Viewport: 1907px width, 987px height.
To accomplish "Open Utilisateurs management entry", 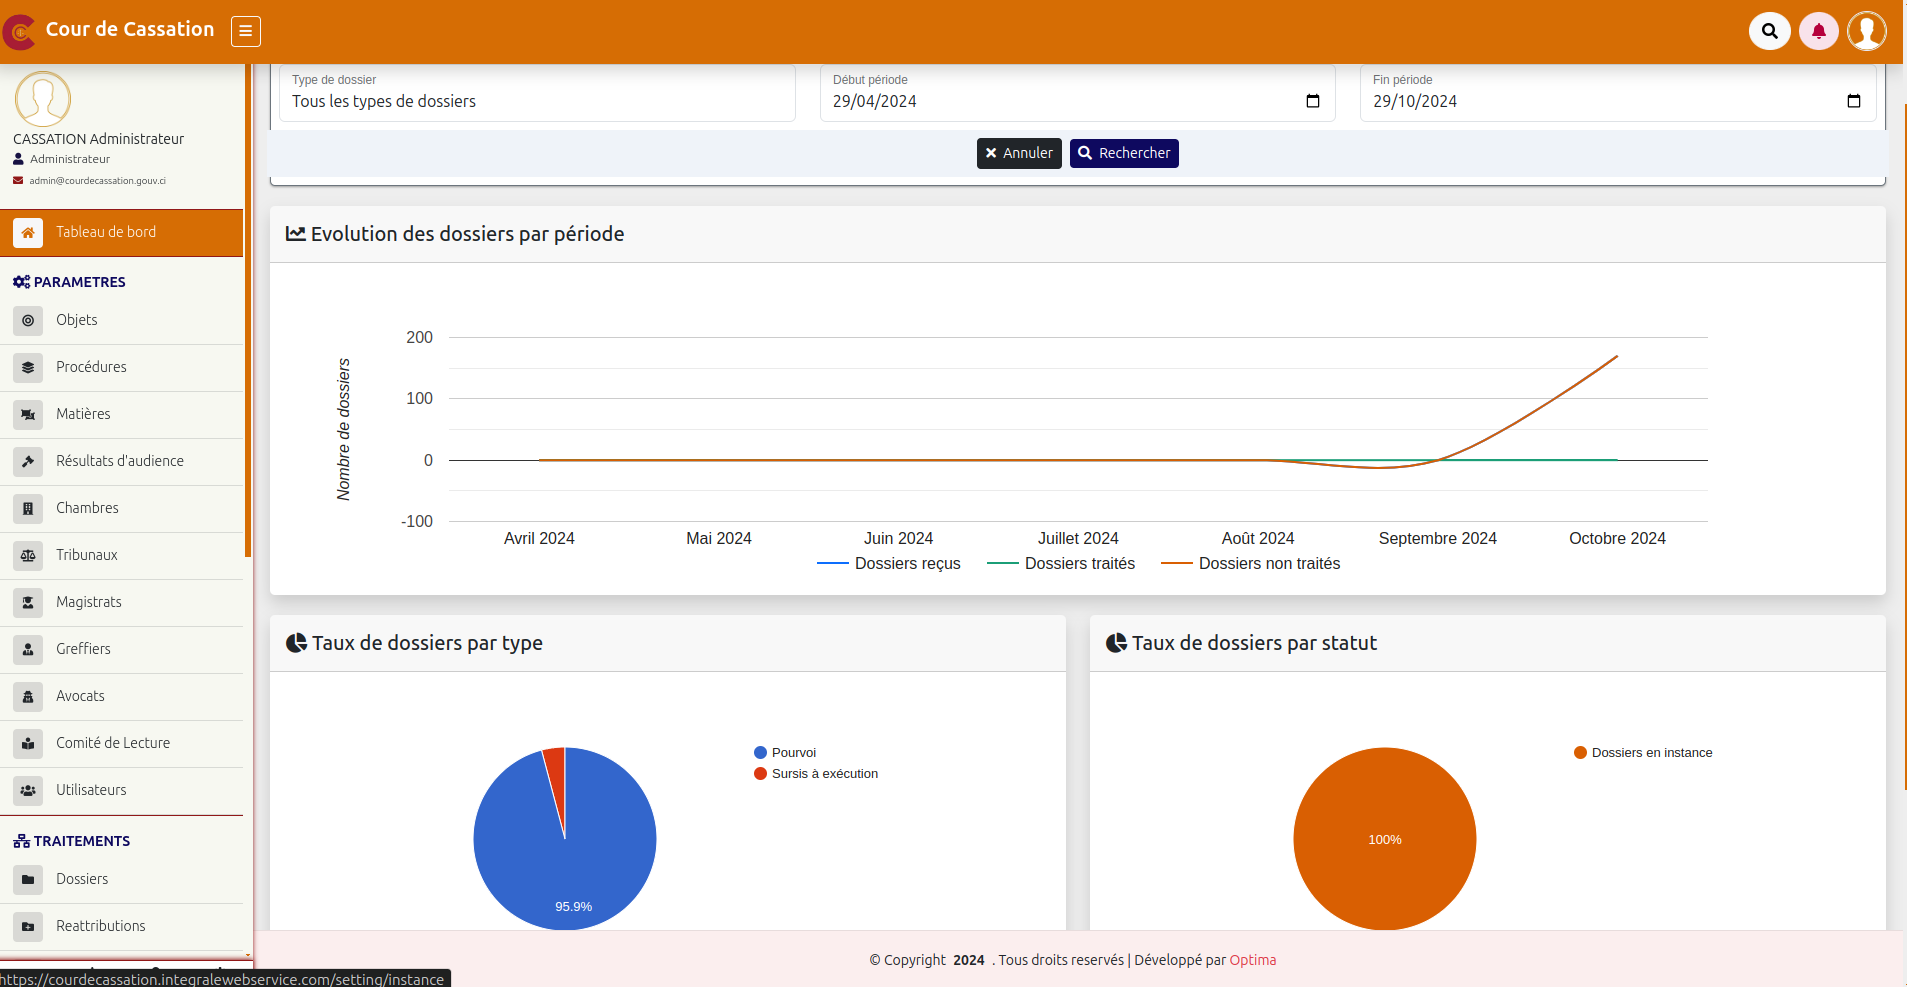I will pyautogui.click(x=121, y=791).
